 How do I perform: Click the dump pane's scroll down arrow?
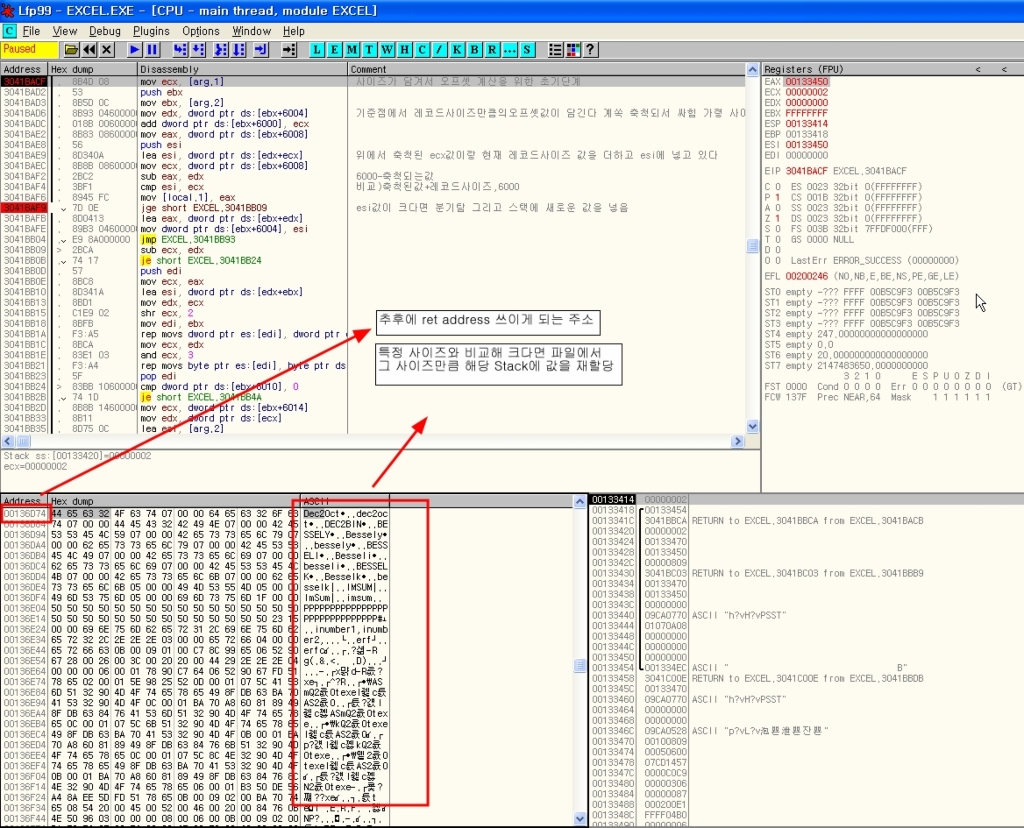tap(579, 818)
